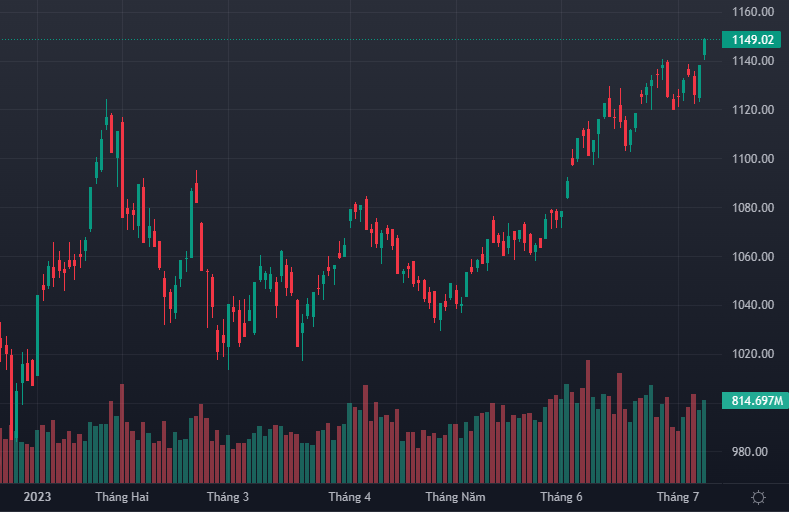Select Tháng 4 on the time axis
The image size is (789, 512).
pyautogui.click(x=350, y=497)
